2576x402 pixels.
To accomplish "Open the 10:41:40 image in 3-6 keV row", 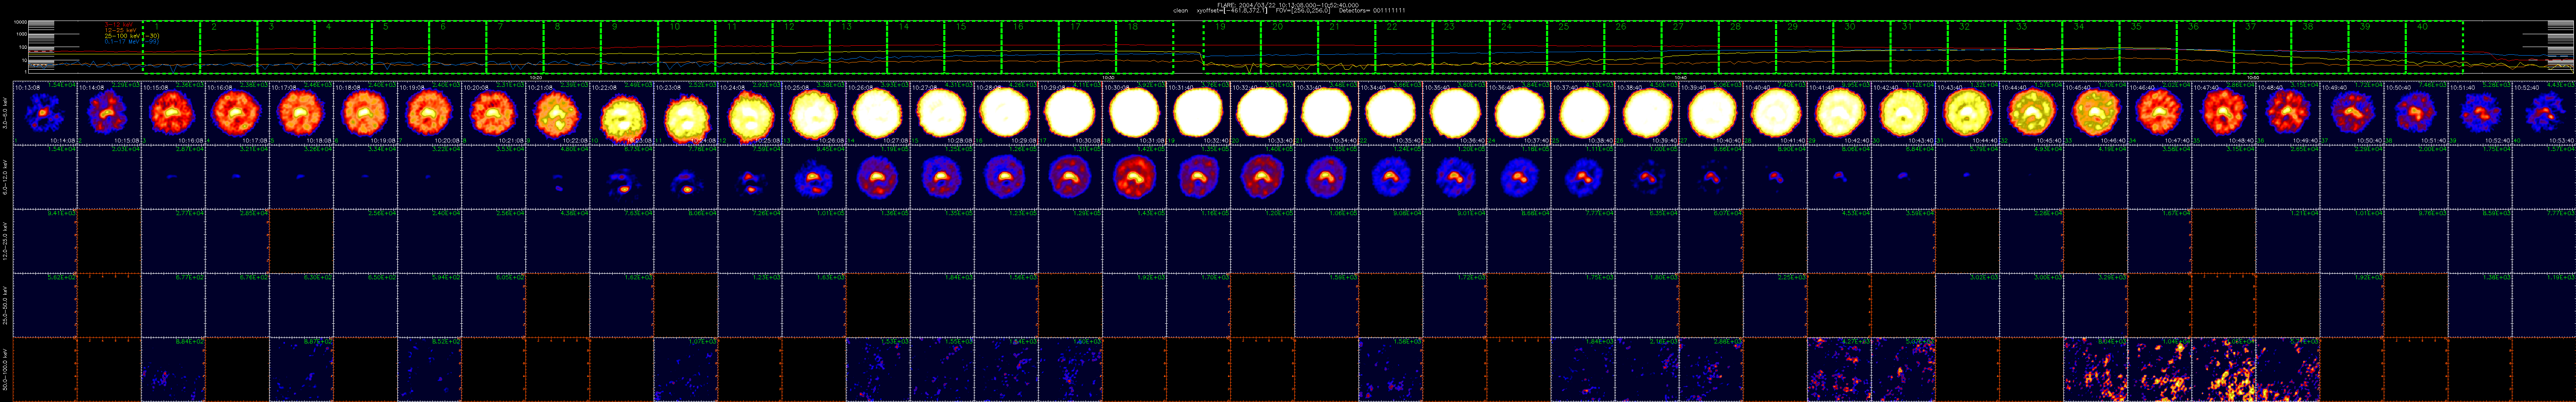I will (1839, 113).
